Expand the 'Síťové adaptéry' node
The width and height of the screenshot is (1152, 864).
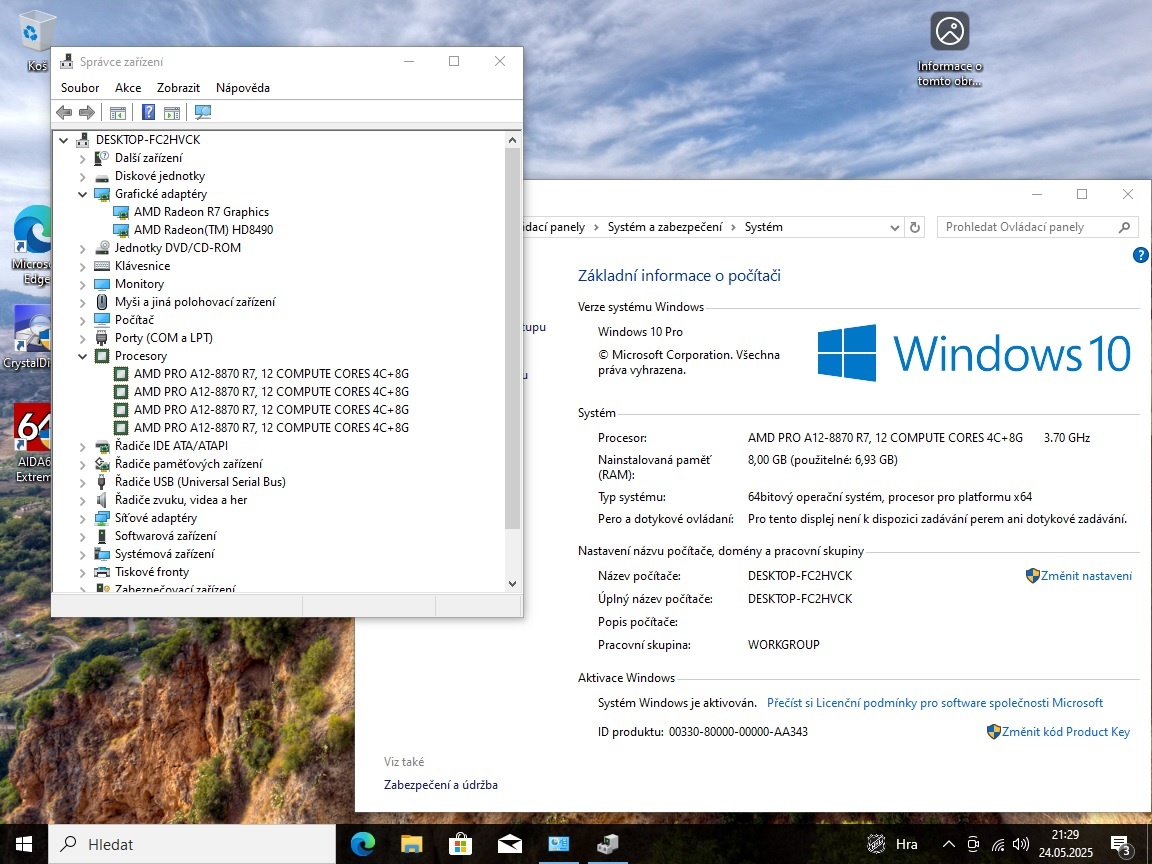click(x=82, y=518)
